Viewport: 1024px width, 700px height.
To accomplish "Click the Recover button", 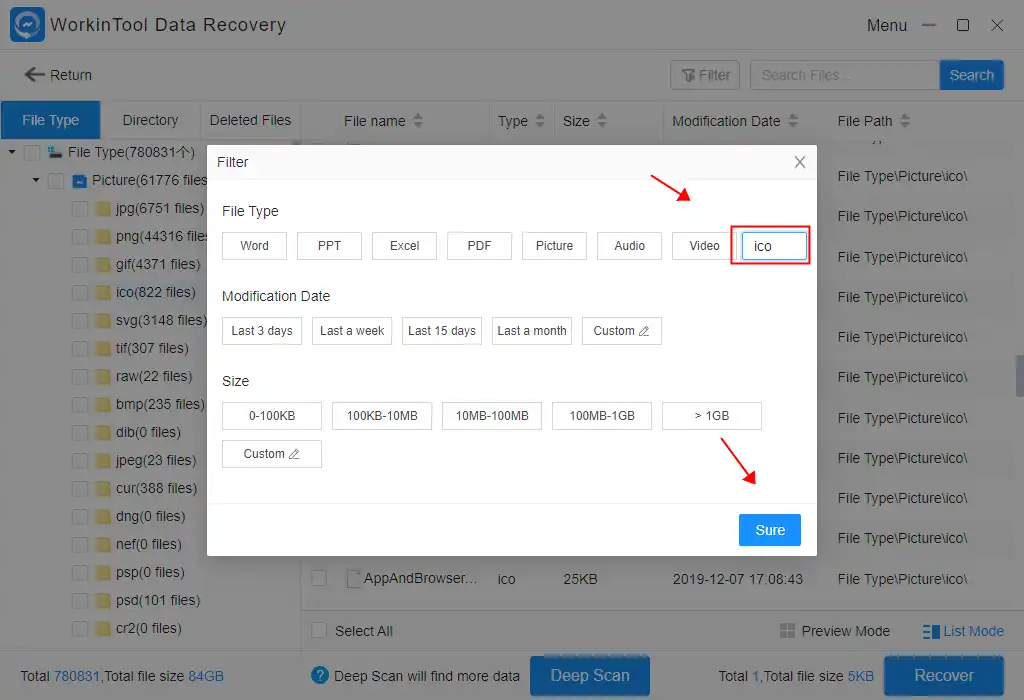I will [x=944, y=675].
